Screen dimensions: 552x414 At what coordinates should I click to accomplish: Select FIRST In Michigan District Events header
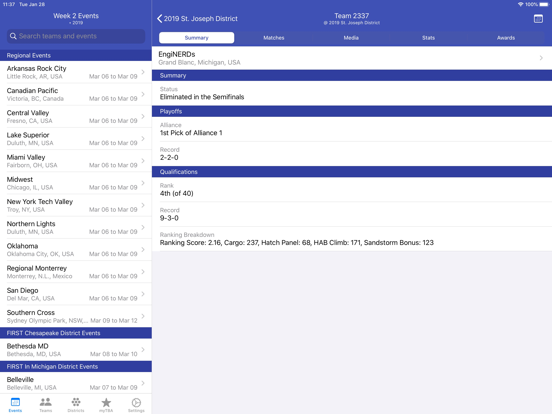[x=76, y=366]
